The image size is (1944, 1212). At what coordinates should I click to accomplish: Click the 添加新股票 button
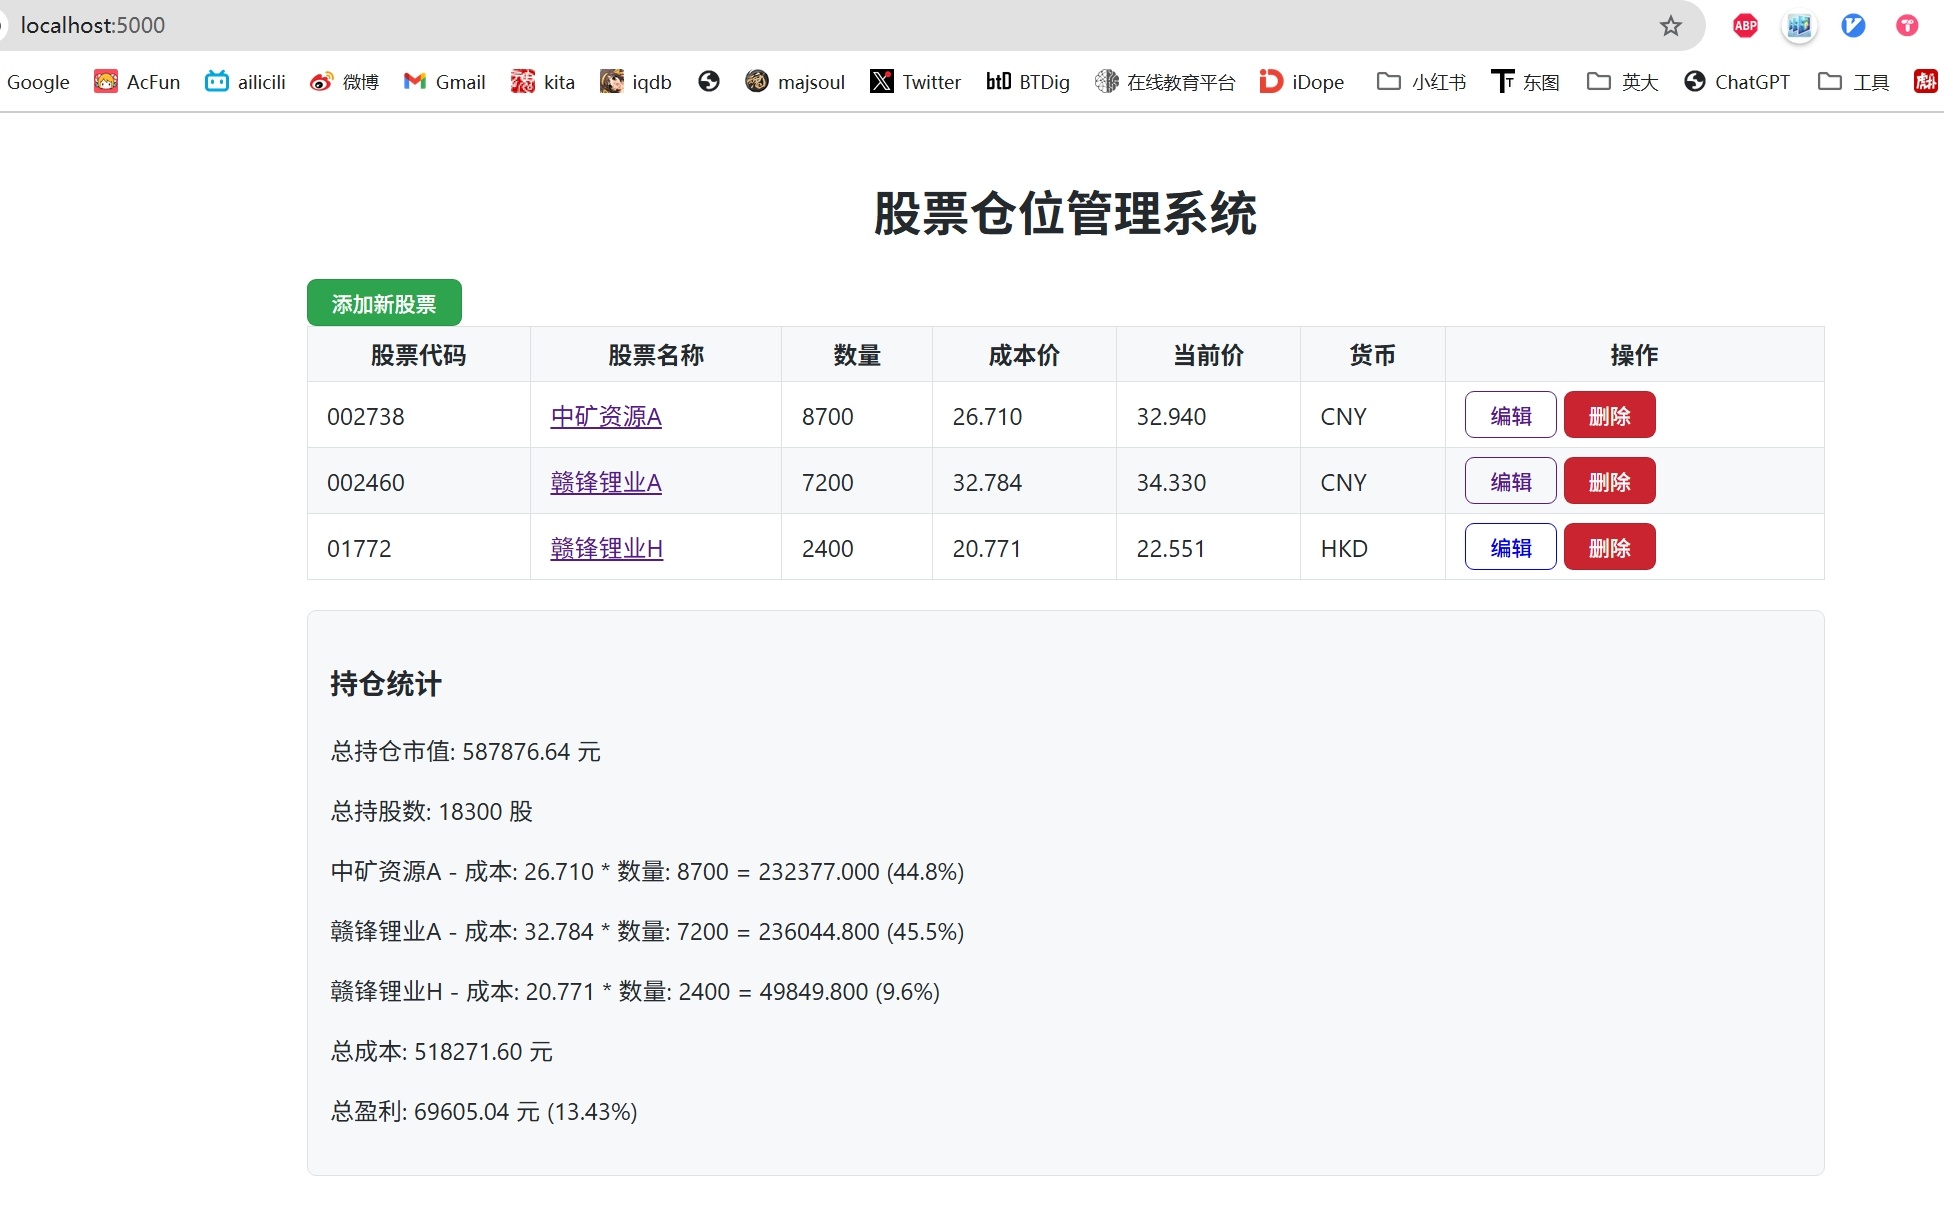point(384,303)
